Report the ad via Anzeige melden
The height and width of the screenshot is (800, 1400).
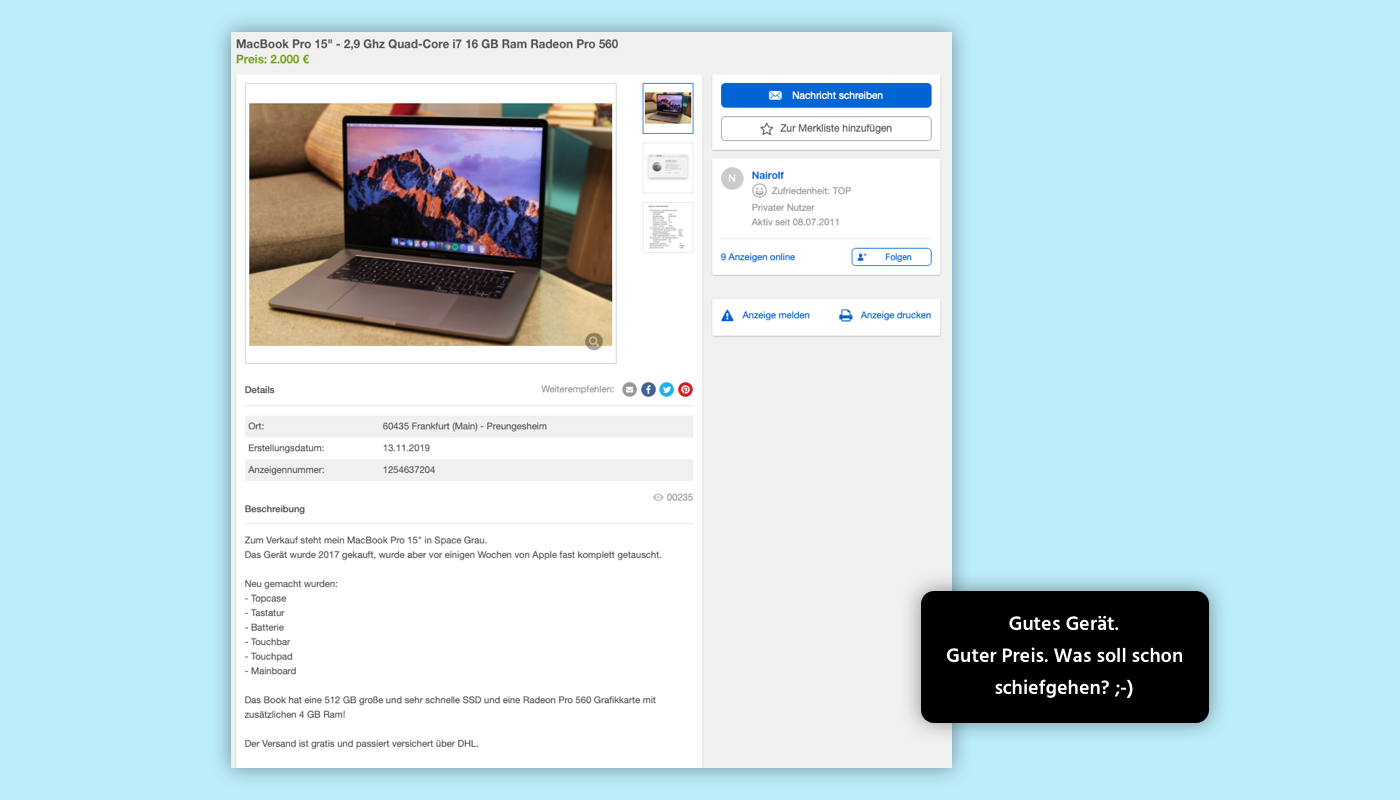[766, 315]
